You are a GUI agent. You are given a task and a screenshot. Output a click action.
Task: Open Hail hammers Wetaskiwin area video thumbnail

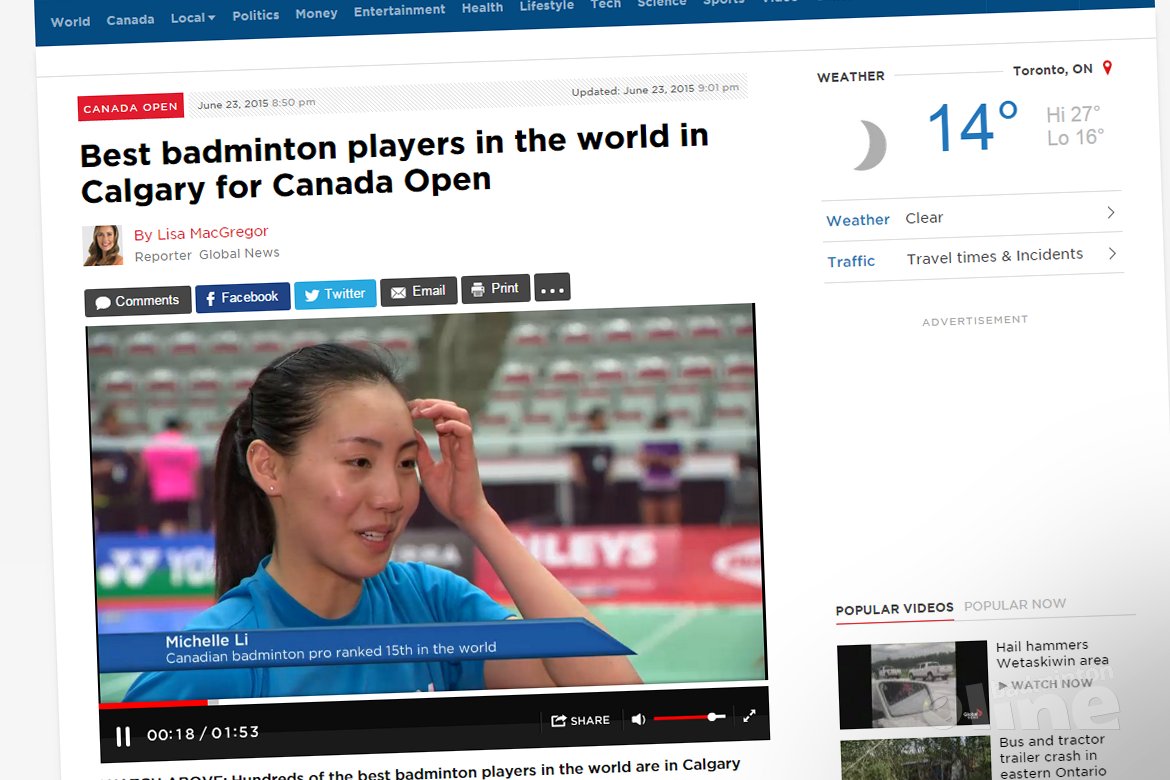(913, 684)
